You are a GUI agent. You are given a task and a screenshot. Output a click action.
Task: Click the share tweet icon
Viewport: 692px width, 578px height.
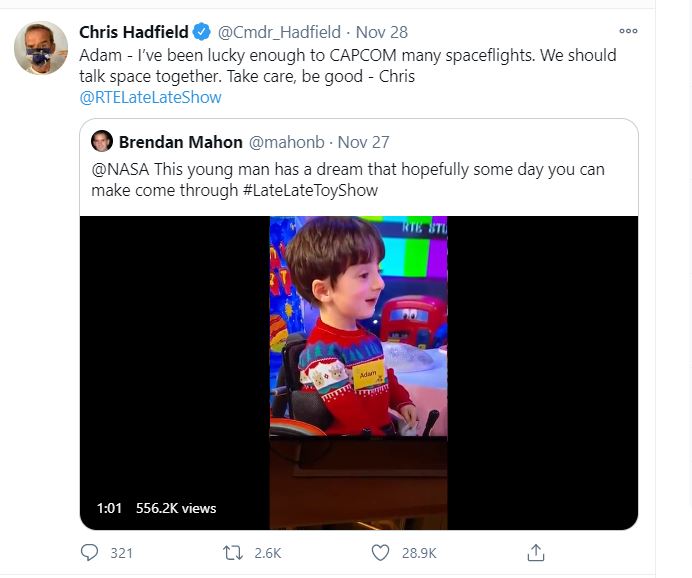click(535, 552)
